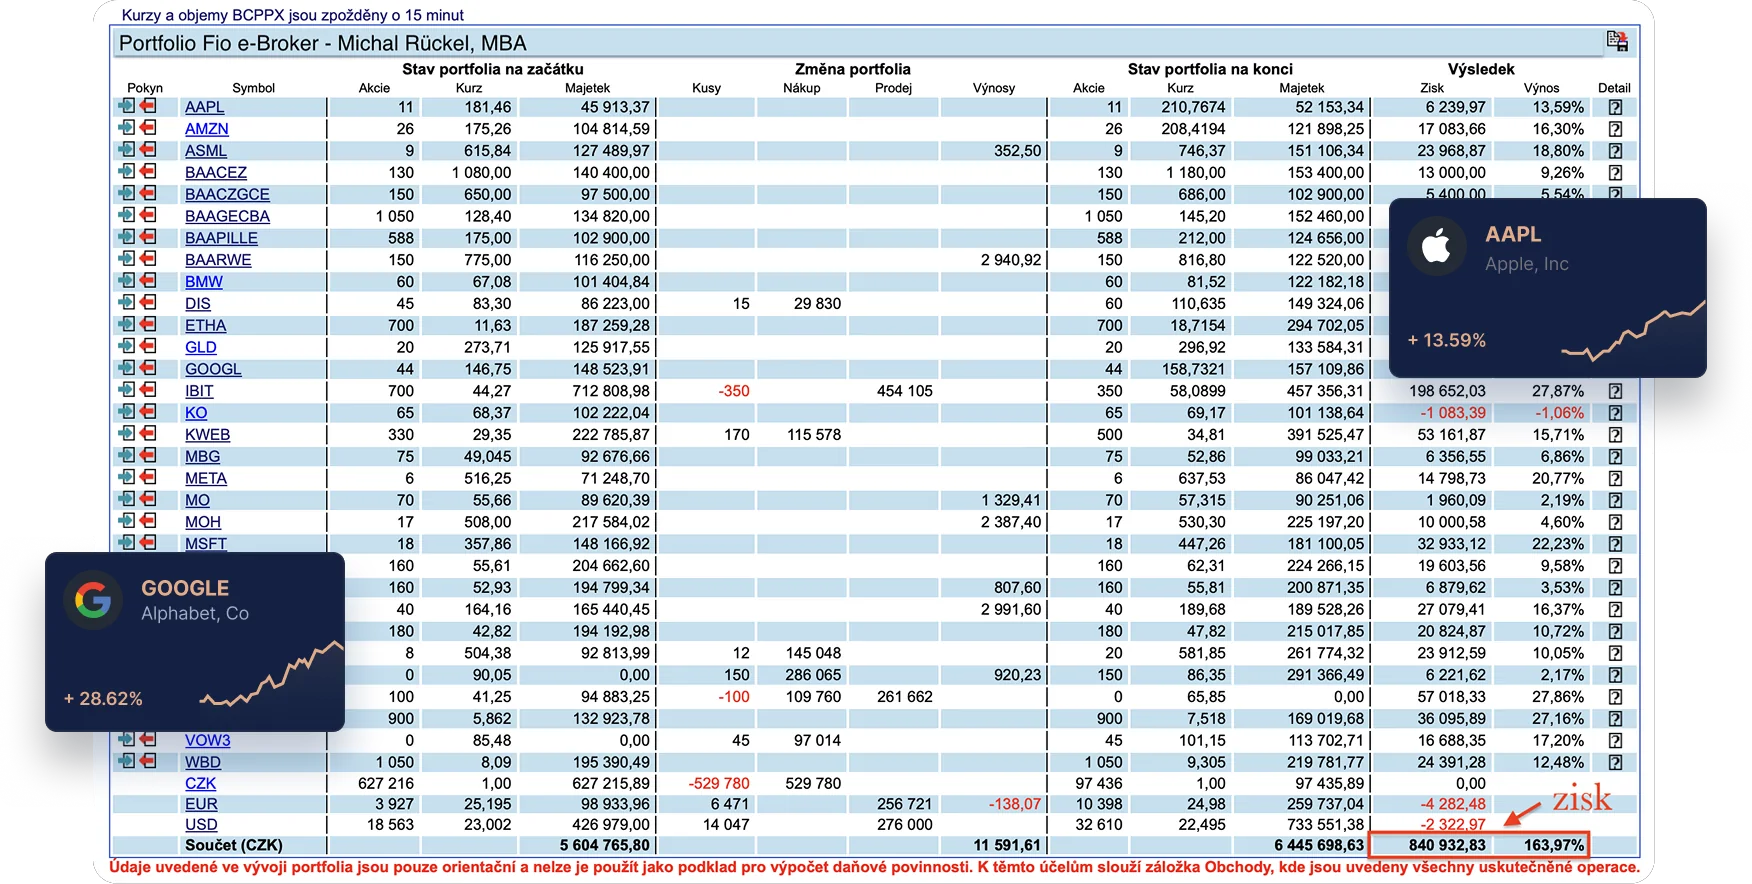Click the buy order icon for KO

127,412
